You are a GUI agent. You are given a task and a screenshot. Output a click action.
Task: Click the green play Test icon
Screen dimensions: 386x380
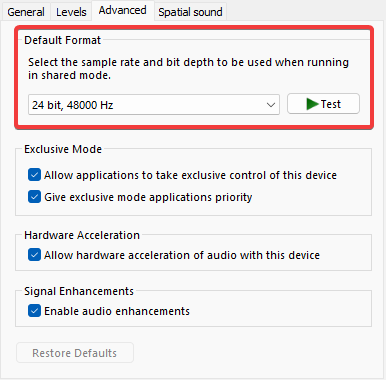click(x=312, y=104)
